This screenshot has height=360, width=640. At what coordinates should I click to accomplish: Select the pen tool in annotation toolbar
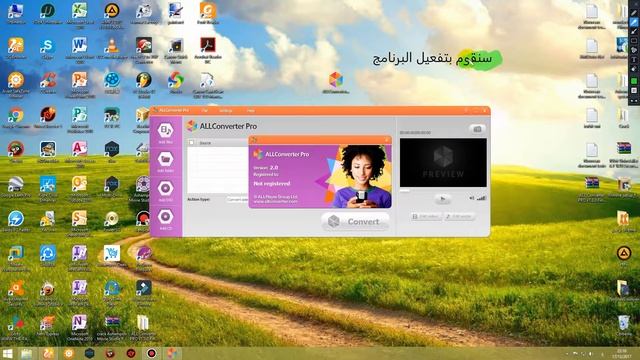click(x=634, y=13)
